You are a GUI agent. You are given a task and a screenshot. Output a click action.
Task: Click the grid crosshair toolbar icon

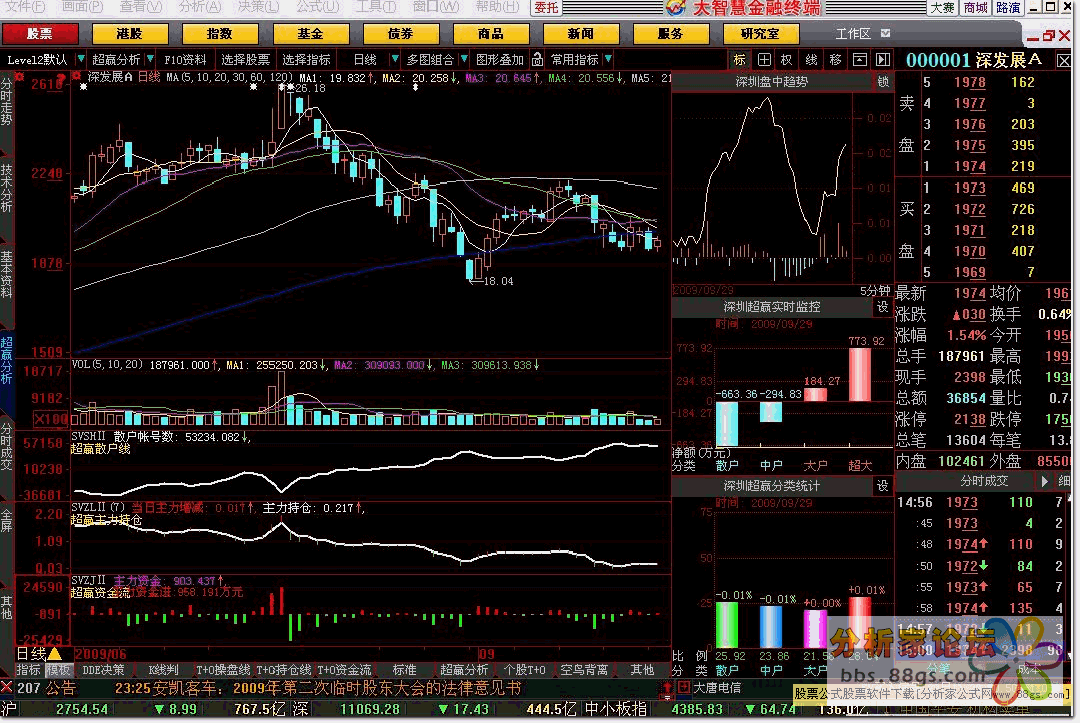pos(764,60)
